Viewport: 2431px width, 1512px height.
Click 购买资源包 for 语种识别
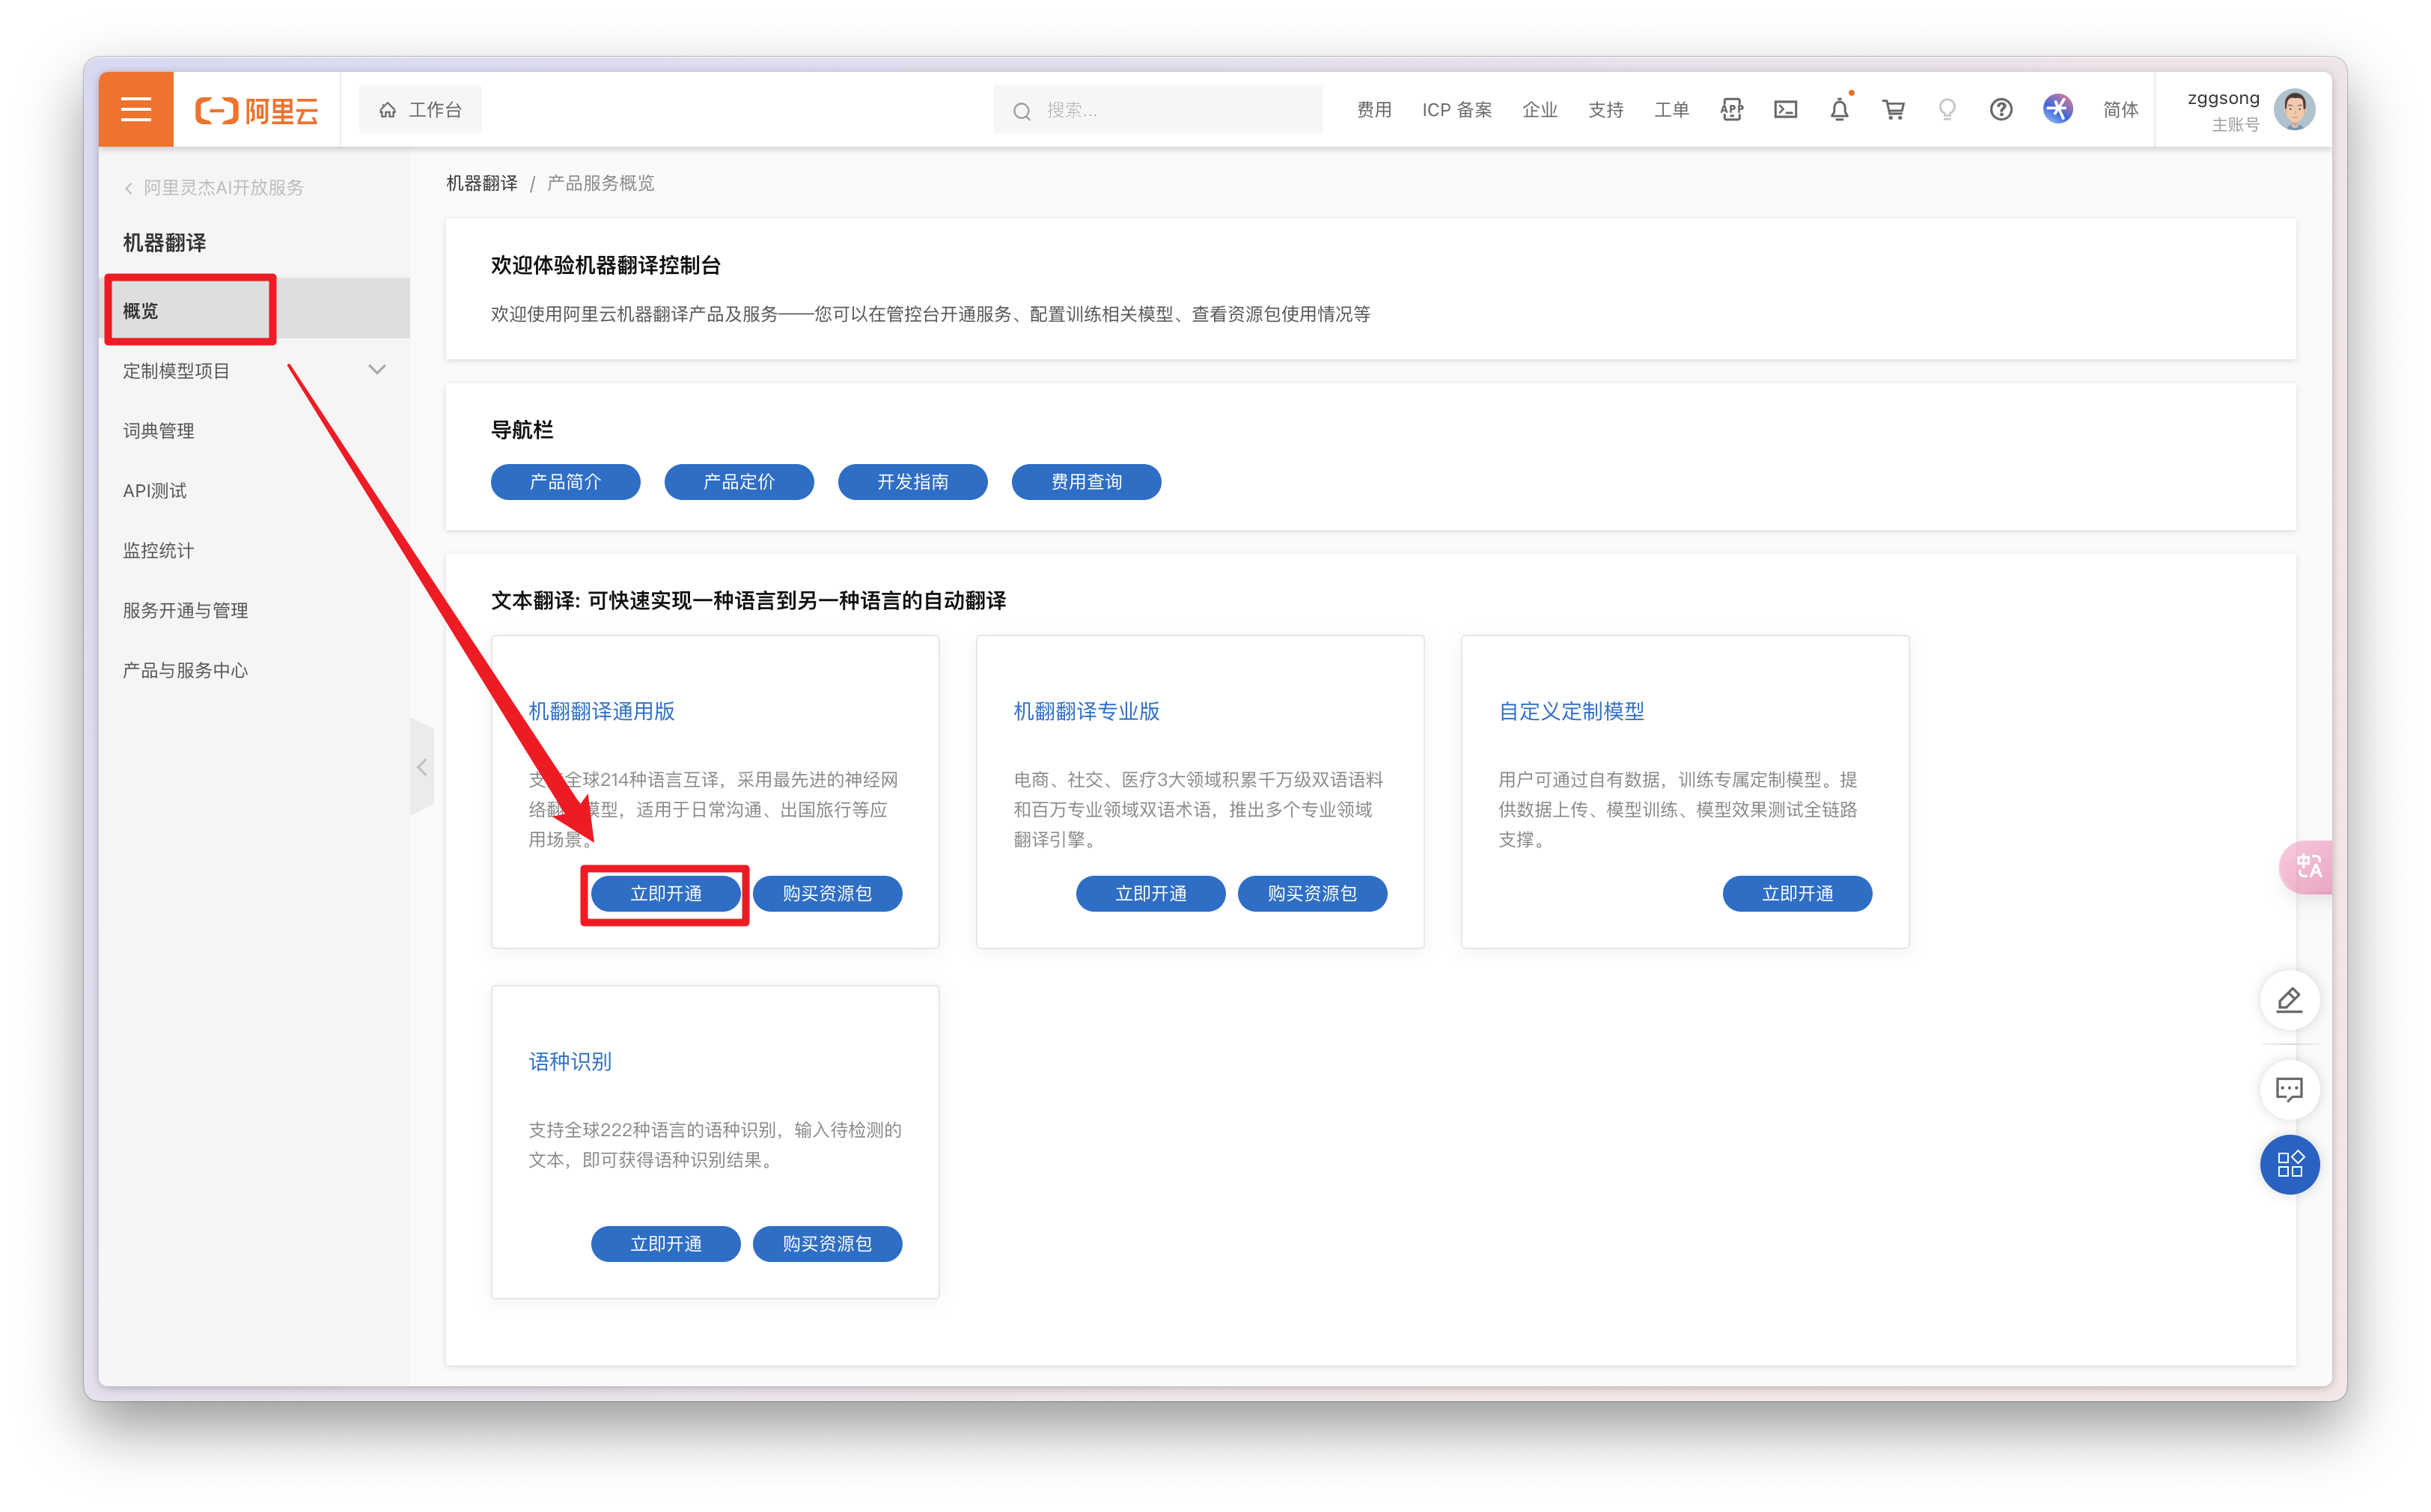click(828, 1244)
